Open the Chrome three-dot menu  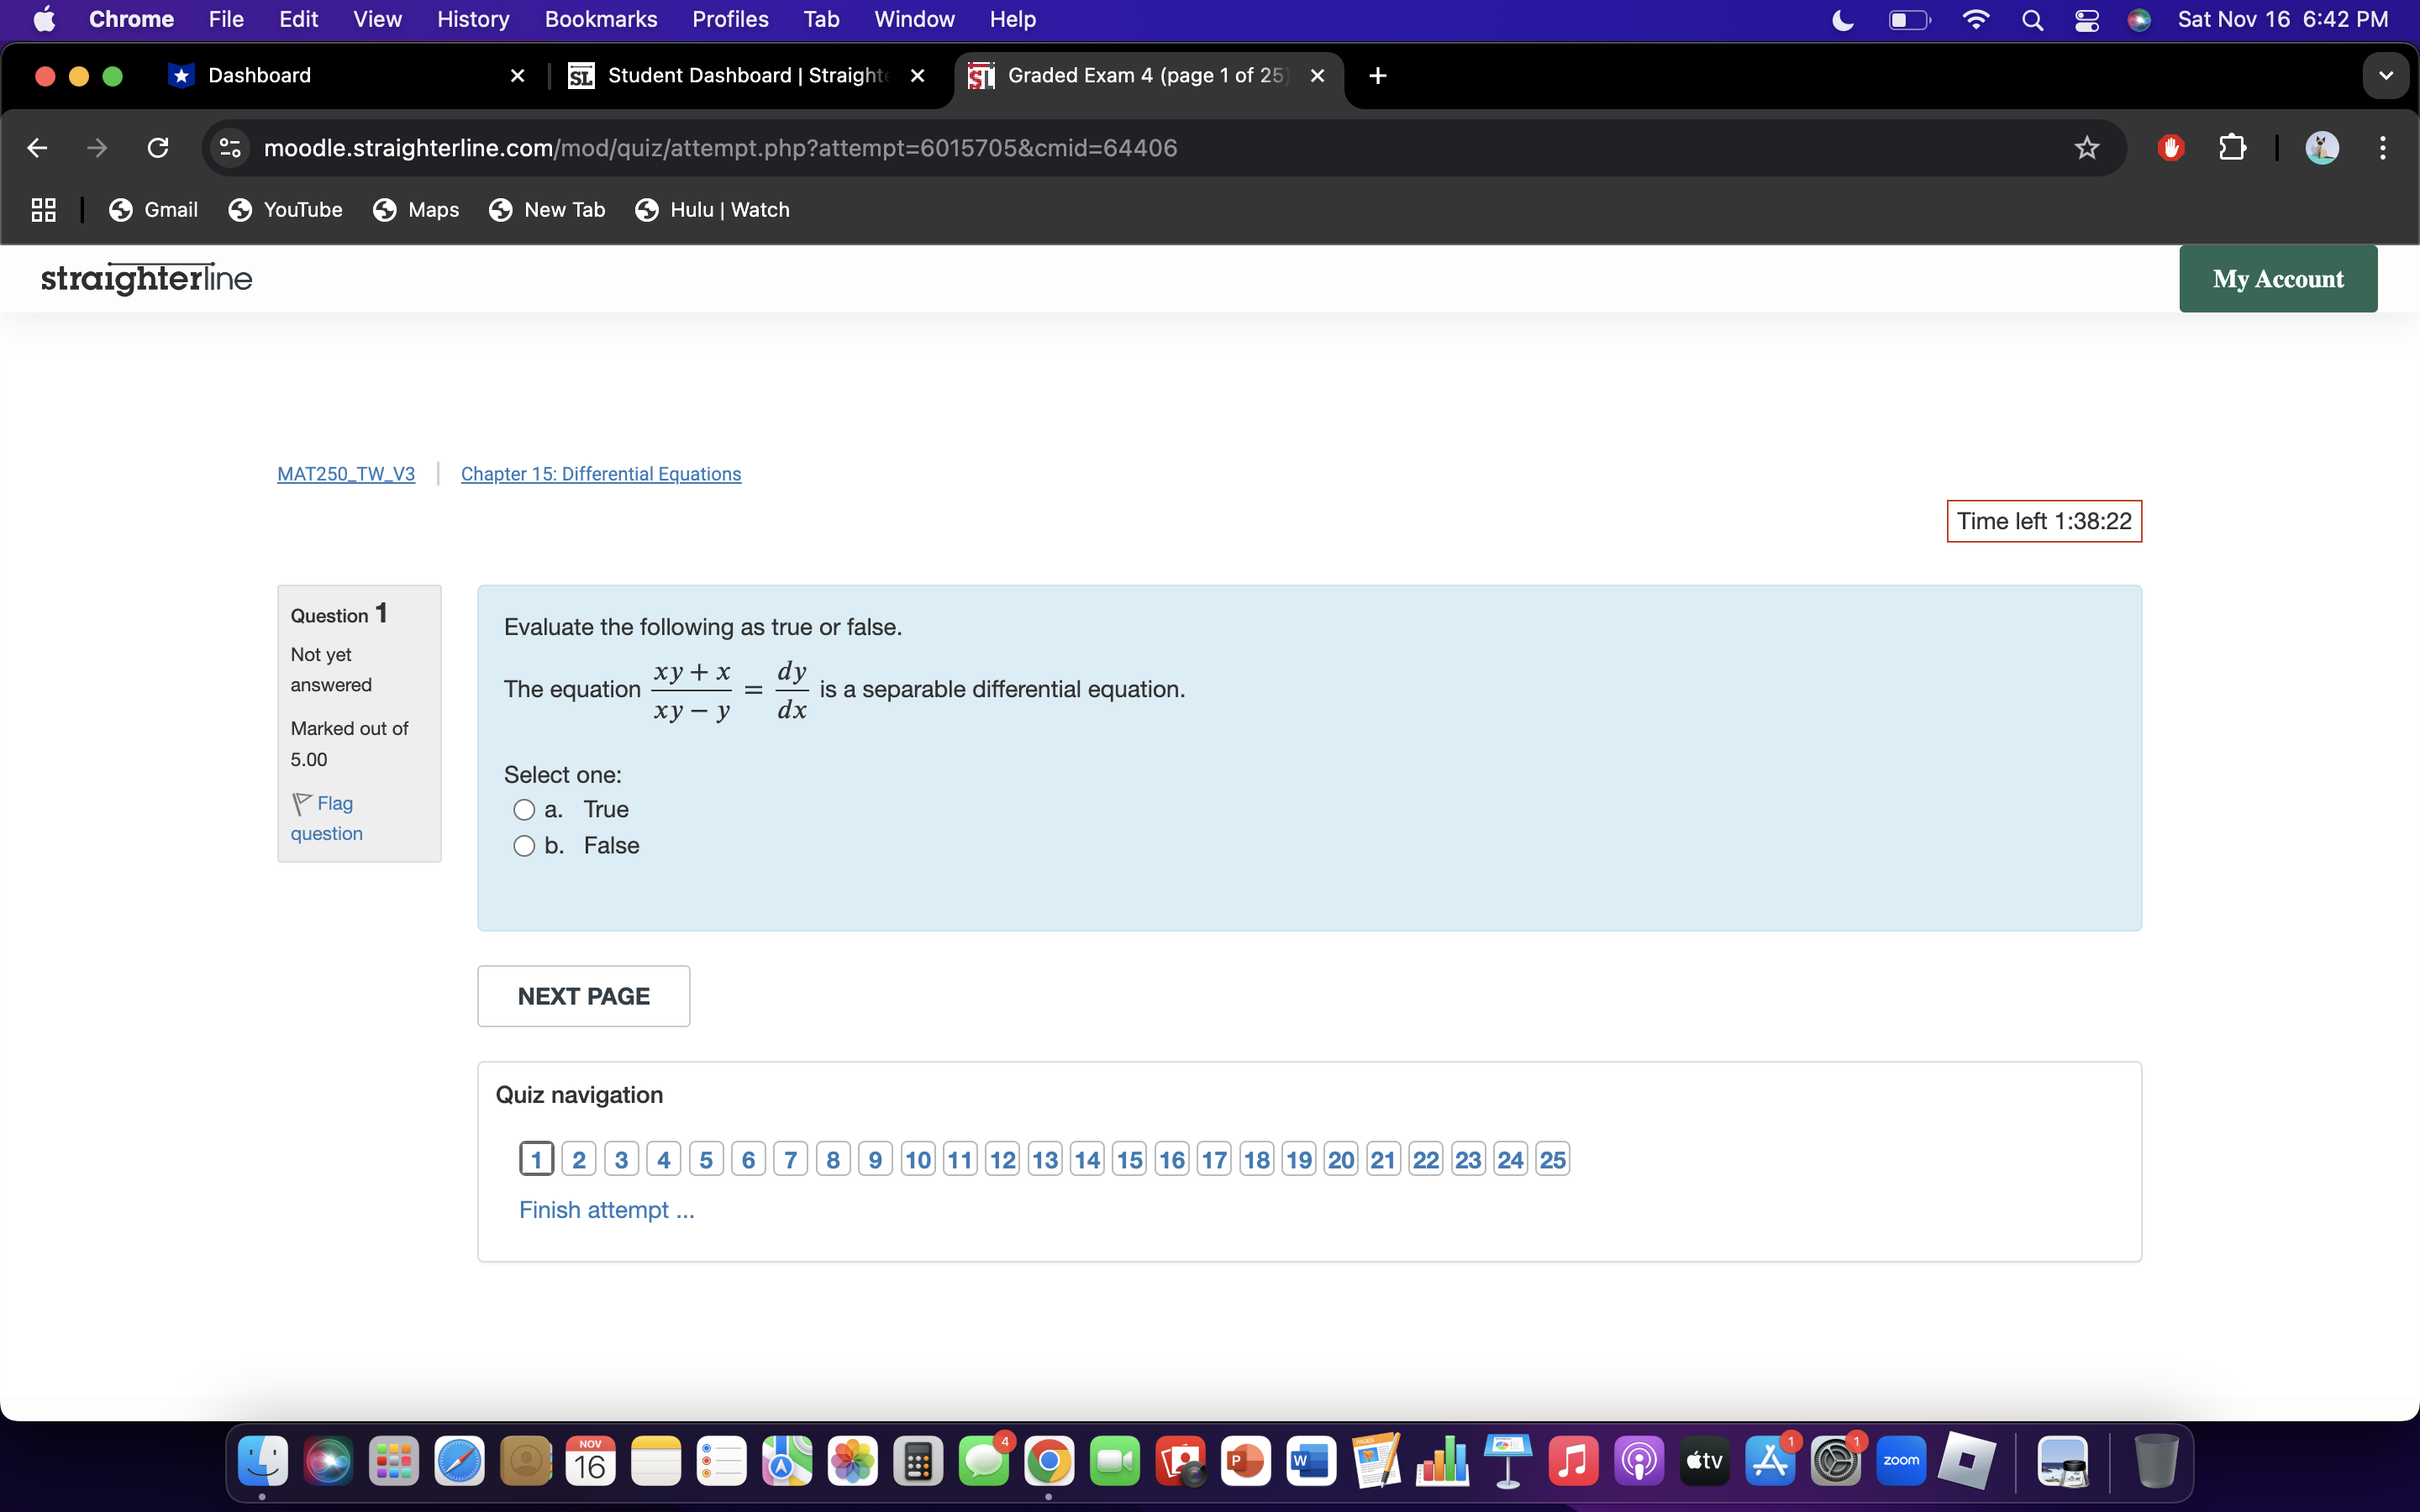coord(2383,147)
